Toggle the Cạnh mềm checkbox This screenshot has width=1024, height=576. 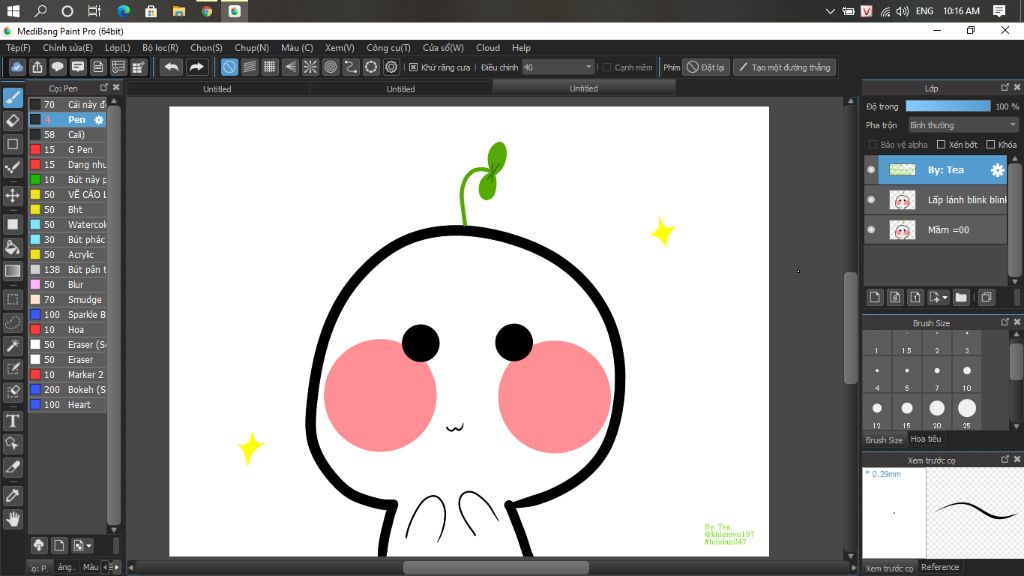(607, 67)
